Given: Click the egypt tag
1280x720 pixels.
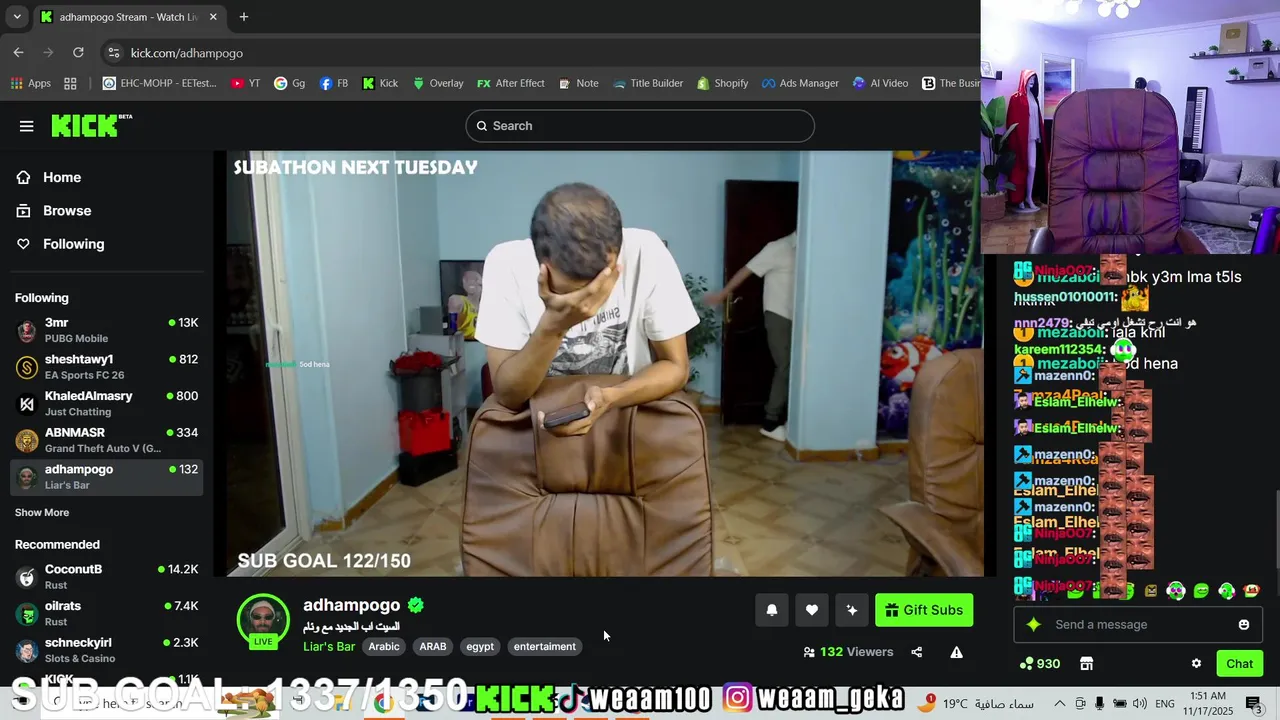Looking at the screenshot, I should pos(480,647).
